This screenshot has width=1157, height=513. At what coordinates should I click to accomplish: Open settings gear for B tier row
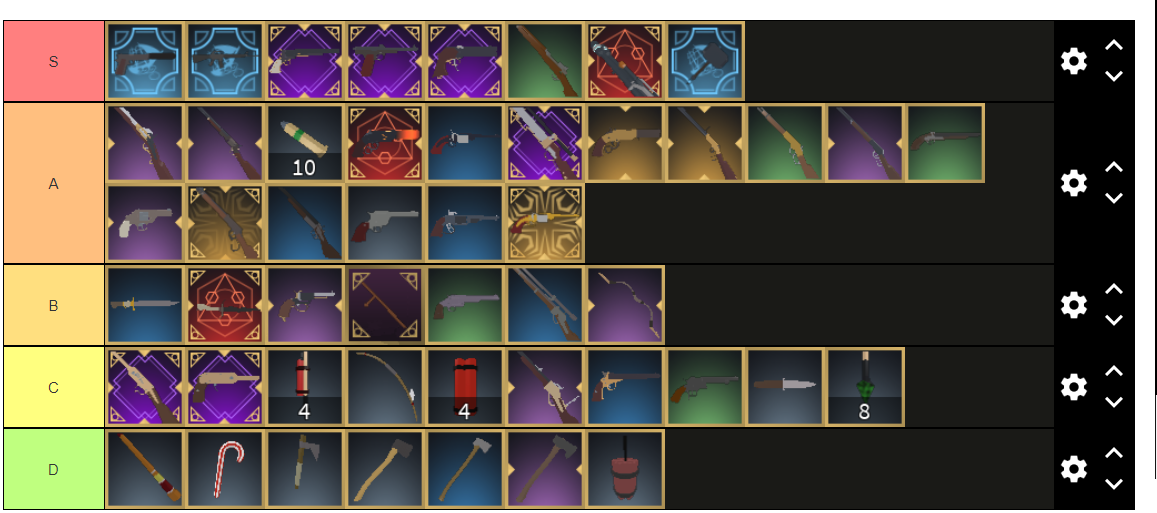[x=1074, y=305]
